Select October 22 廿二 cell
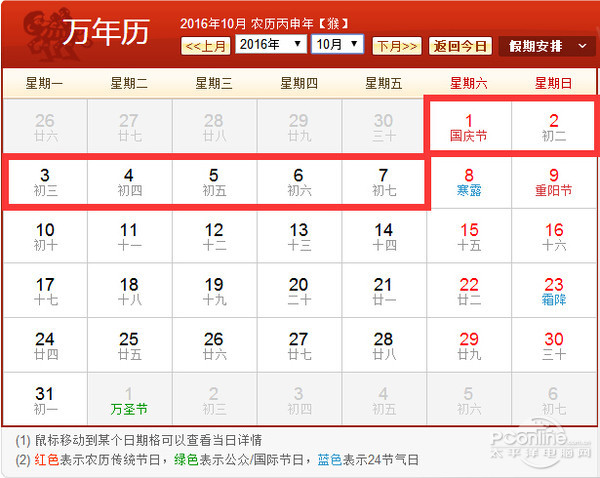 tap(469, 290)
